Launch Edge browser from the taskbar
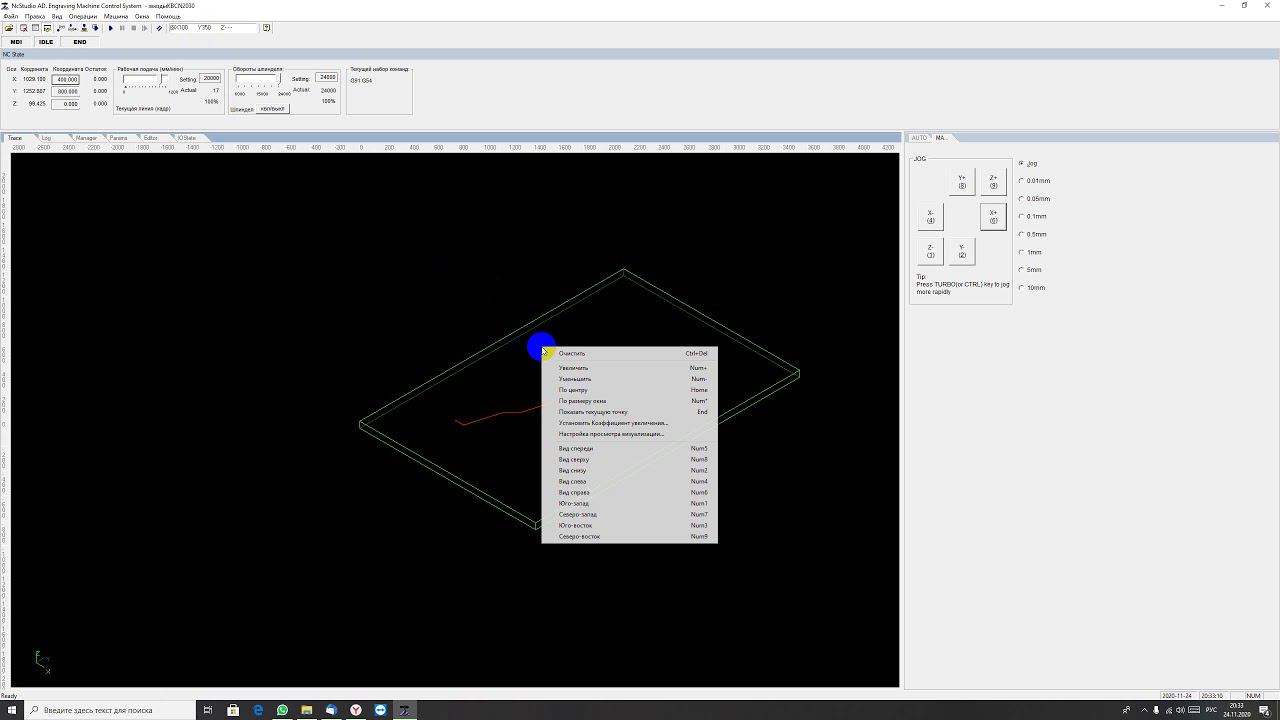The height and width of the screenshot is (720, 1280). point(258,710)
